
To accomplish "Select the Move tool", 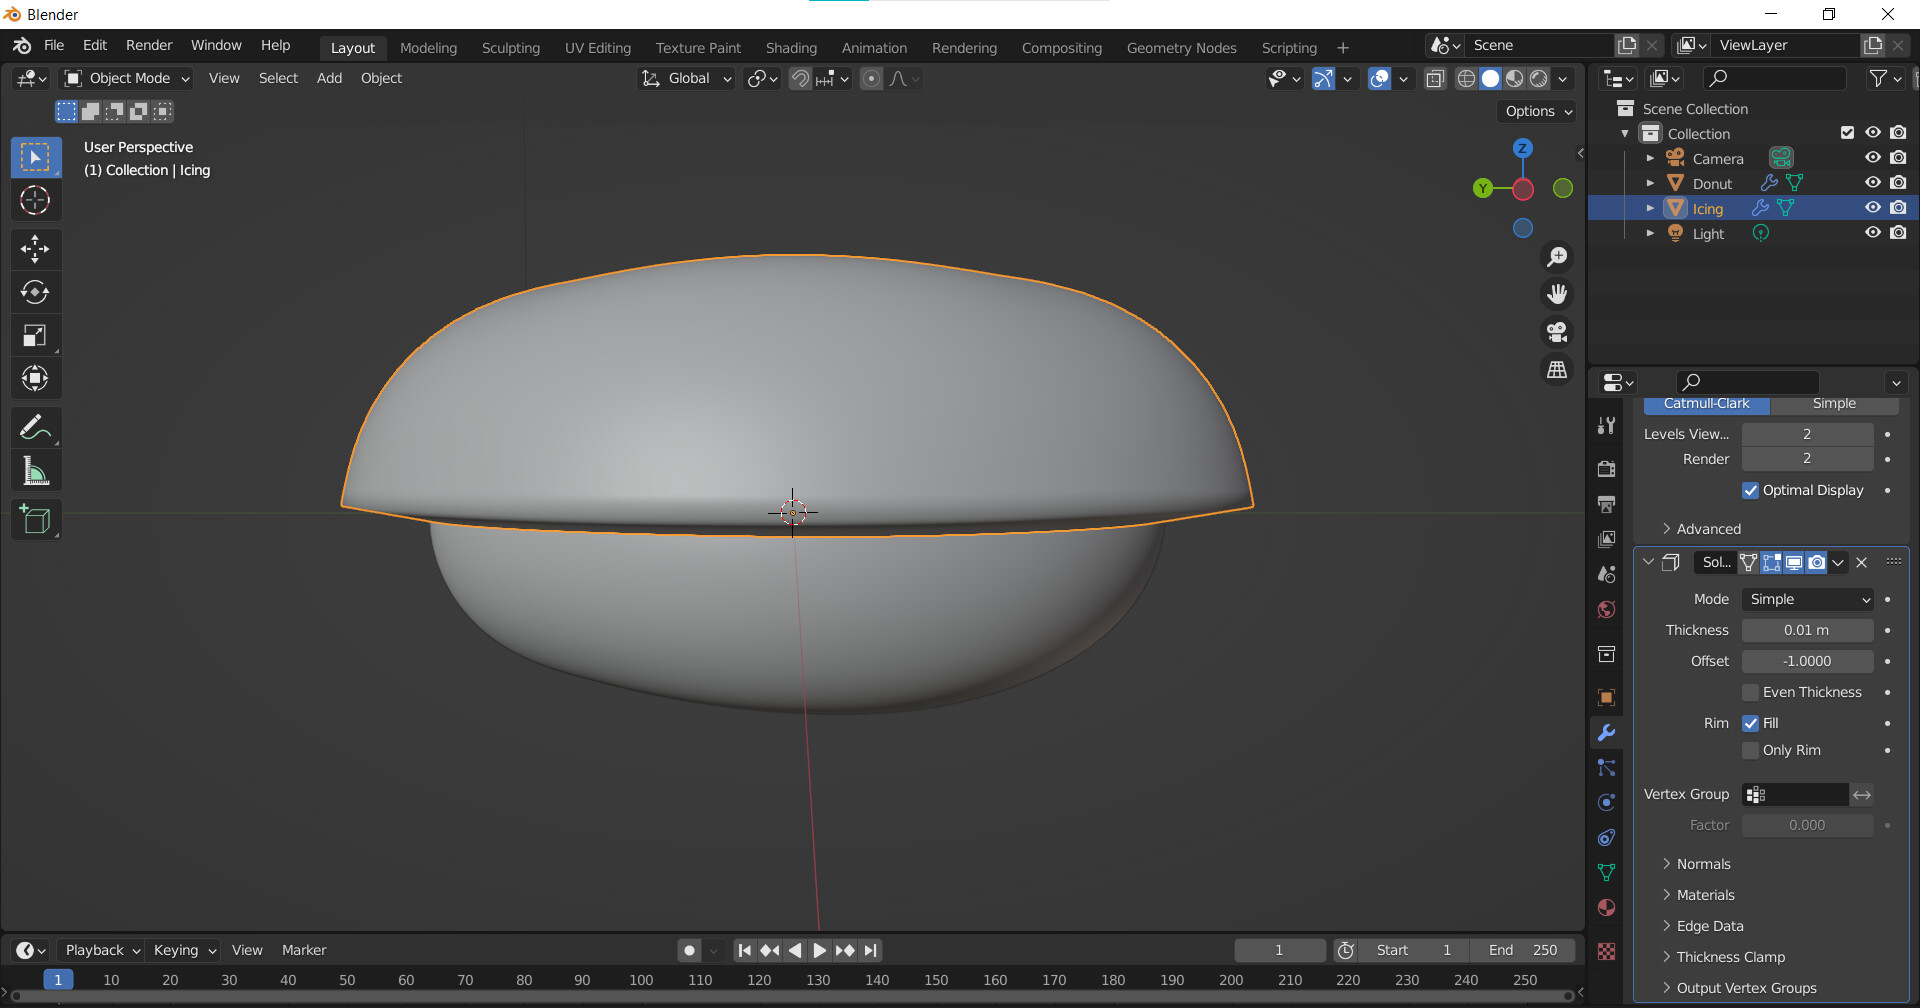I will tap(35, 249).
